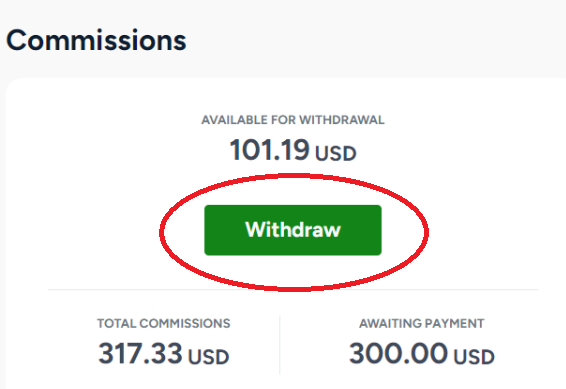Click the Awaiting Payment label
566x389 pixels.
pos(422,323)
